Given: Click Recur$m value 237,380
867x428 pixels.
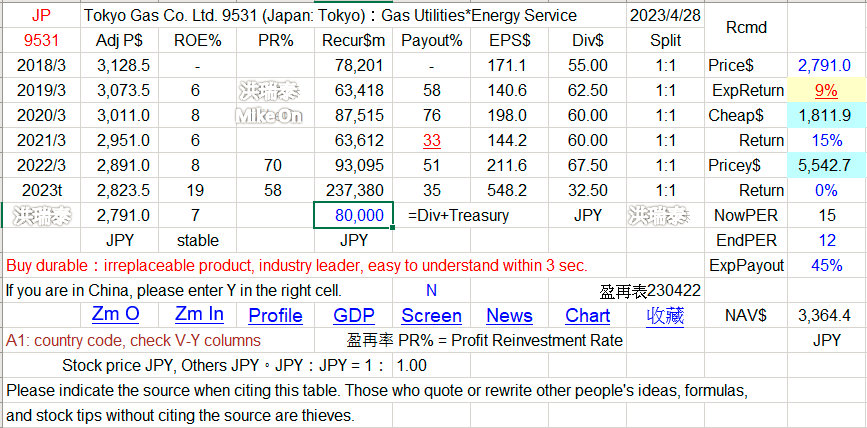Looking at the screenshot, I should [x=356, y=190].
